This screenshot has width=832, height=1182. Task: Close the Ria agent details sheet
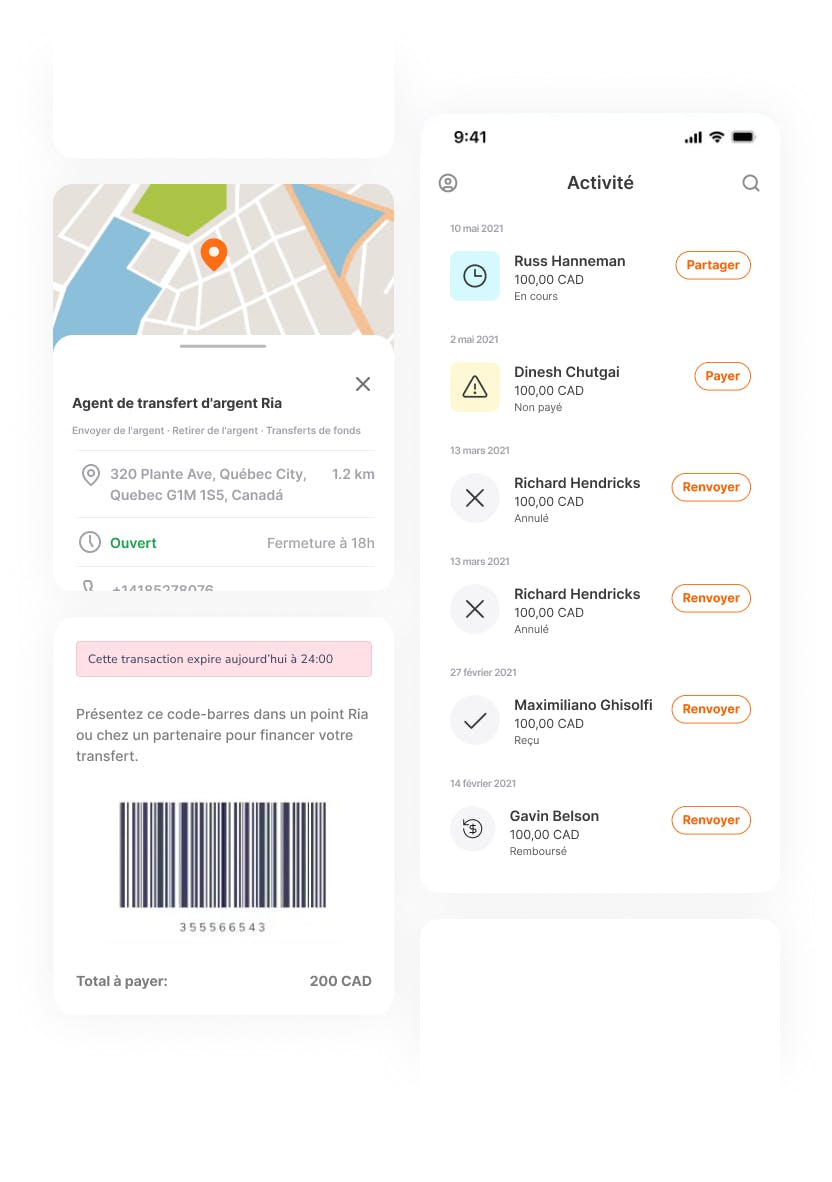[363, 384]
